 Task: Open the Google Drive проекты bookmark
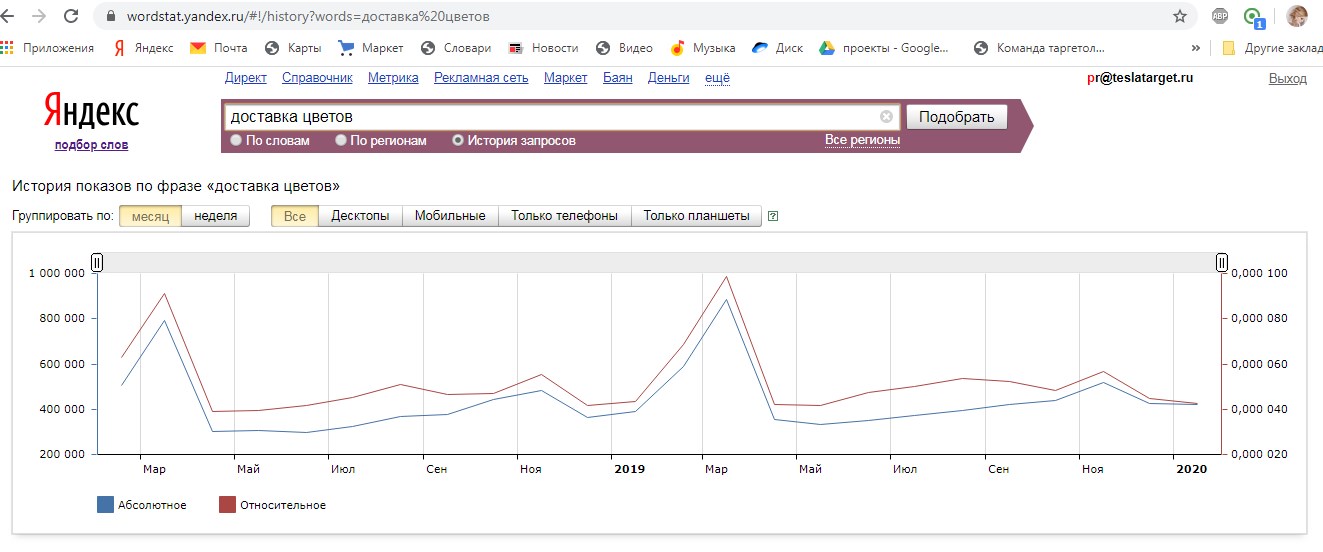point(826,48)
